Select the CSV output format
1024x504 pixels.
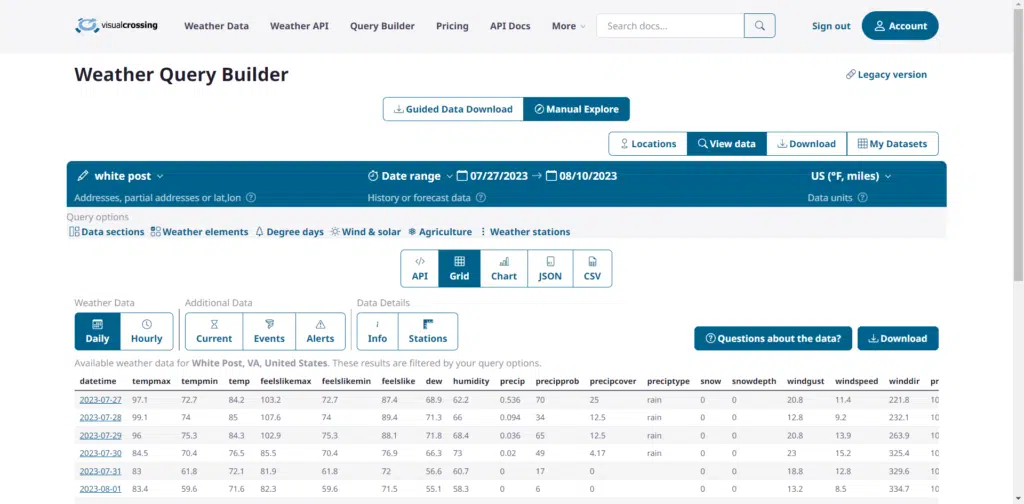pos(592,268)
